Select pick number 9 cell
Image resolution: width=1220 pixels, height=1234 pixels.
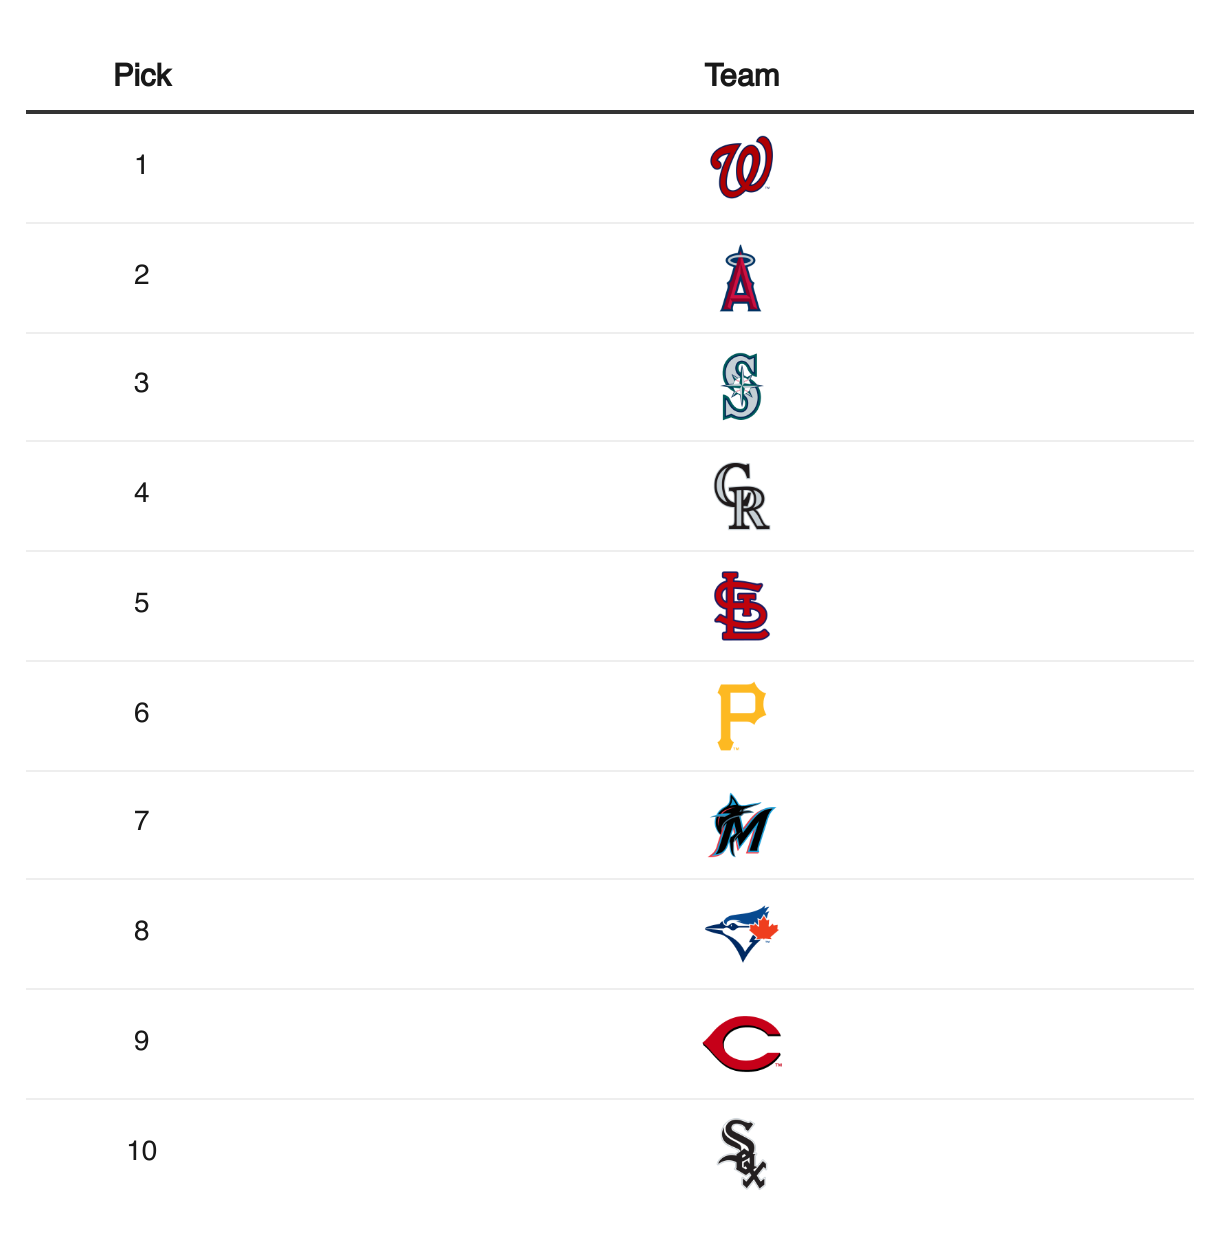pos(141,1041)
